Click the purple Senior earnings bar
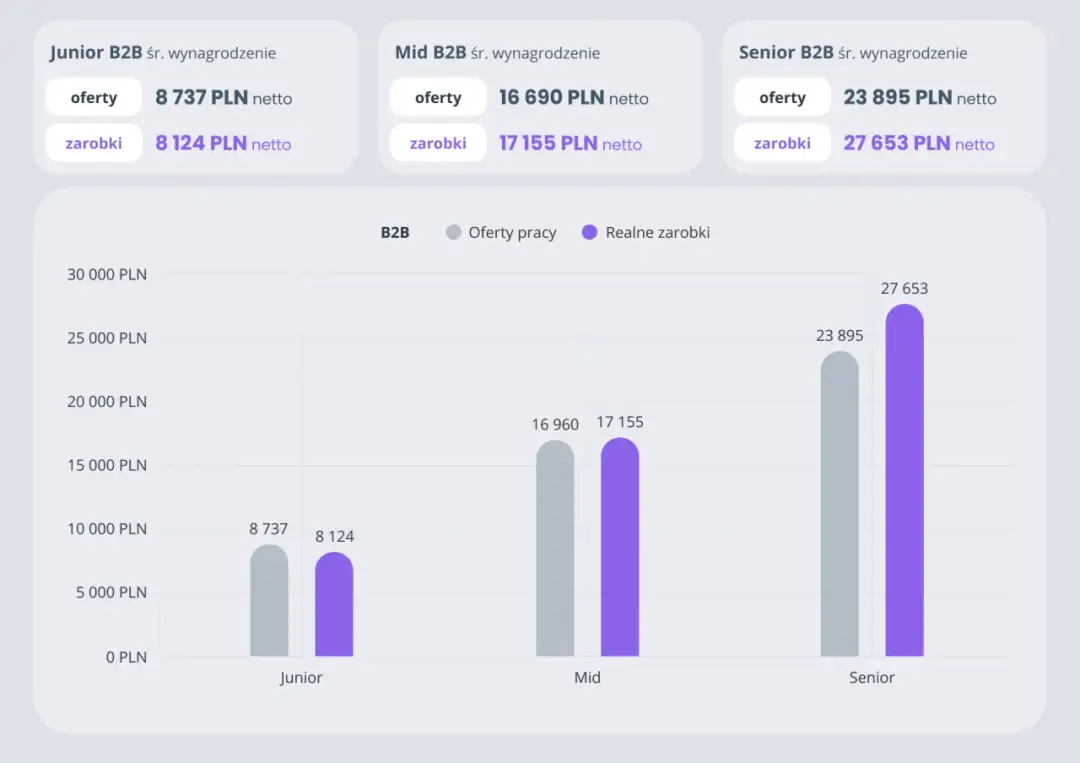This screenshot has height=763, width=1080. click(x=904, y=480)
